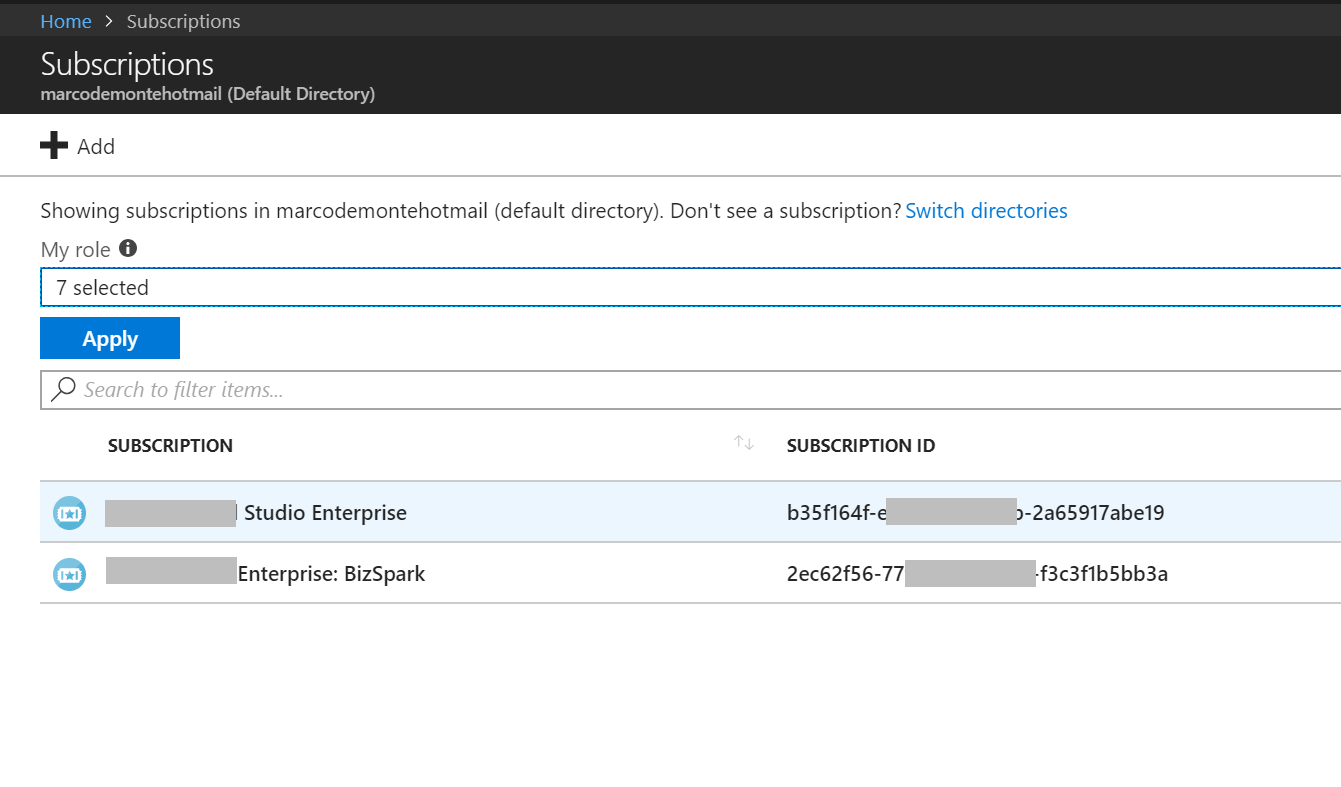Screen dimensions: 1341x787
Task: Click marcodemontehotmail Default Directory subtitle
Action: click(208, 95)
